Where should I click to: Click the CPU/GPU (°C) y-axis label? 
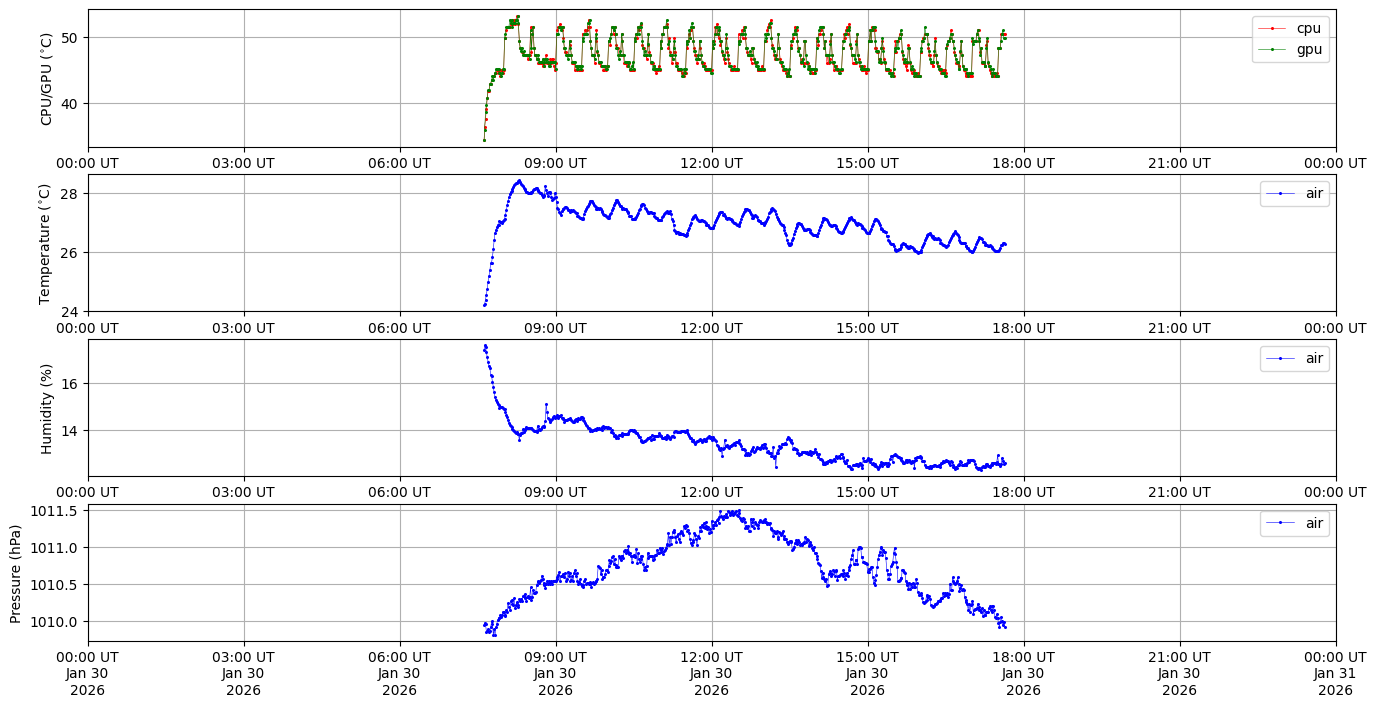coord(46,79)
